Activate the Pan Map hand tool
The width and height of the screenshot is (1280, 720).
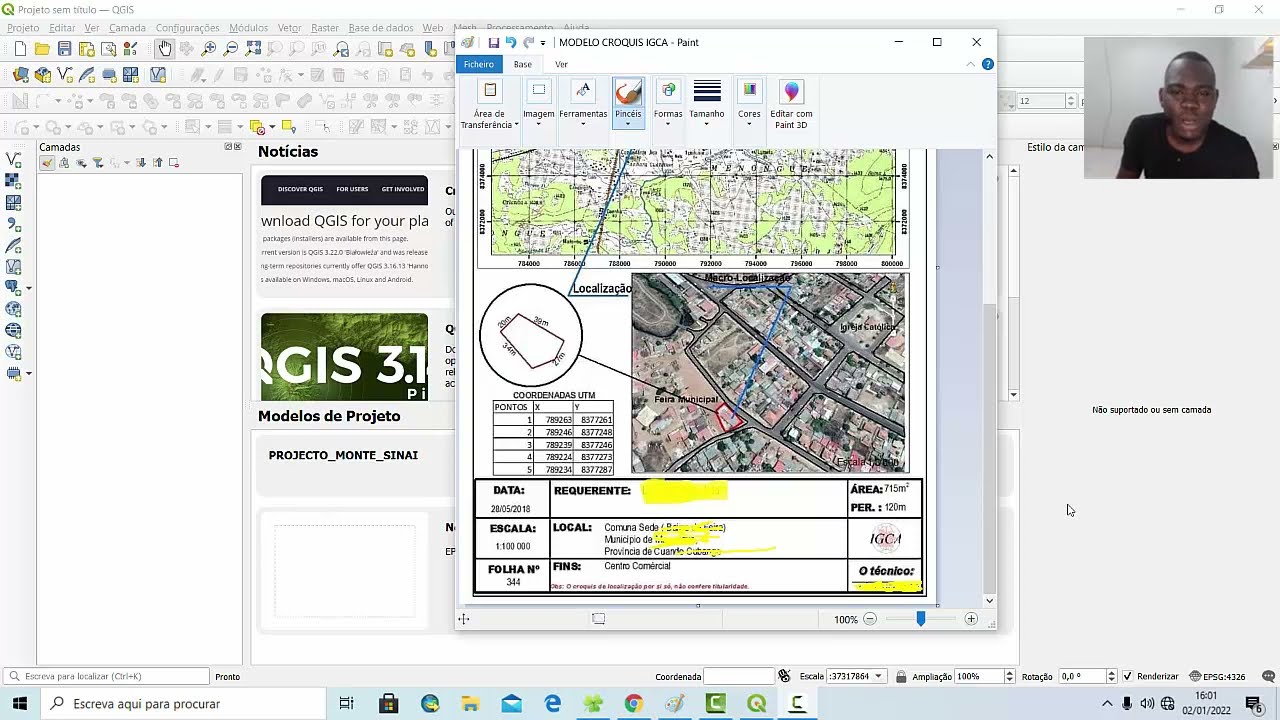point(164,49)
